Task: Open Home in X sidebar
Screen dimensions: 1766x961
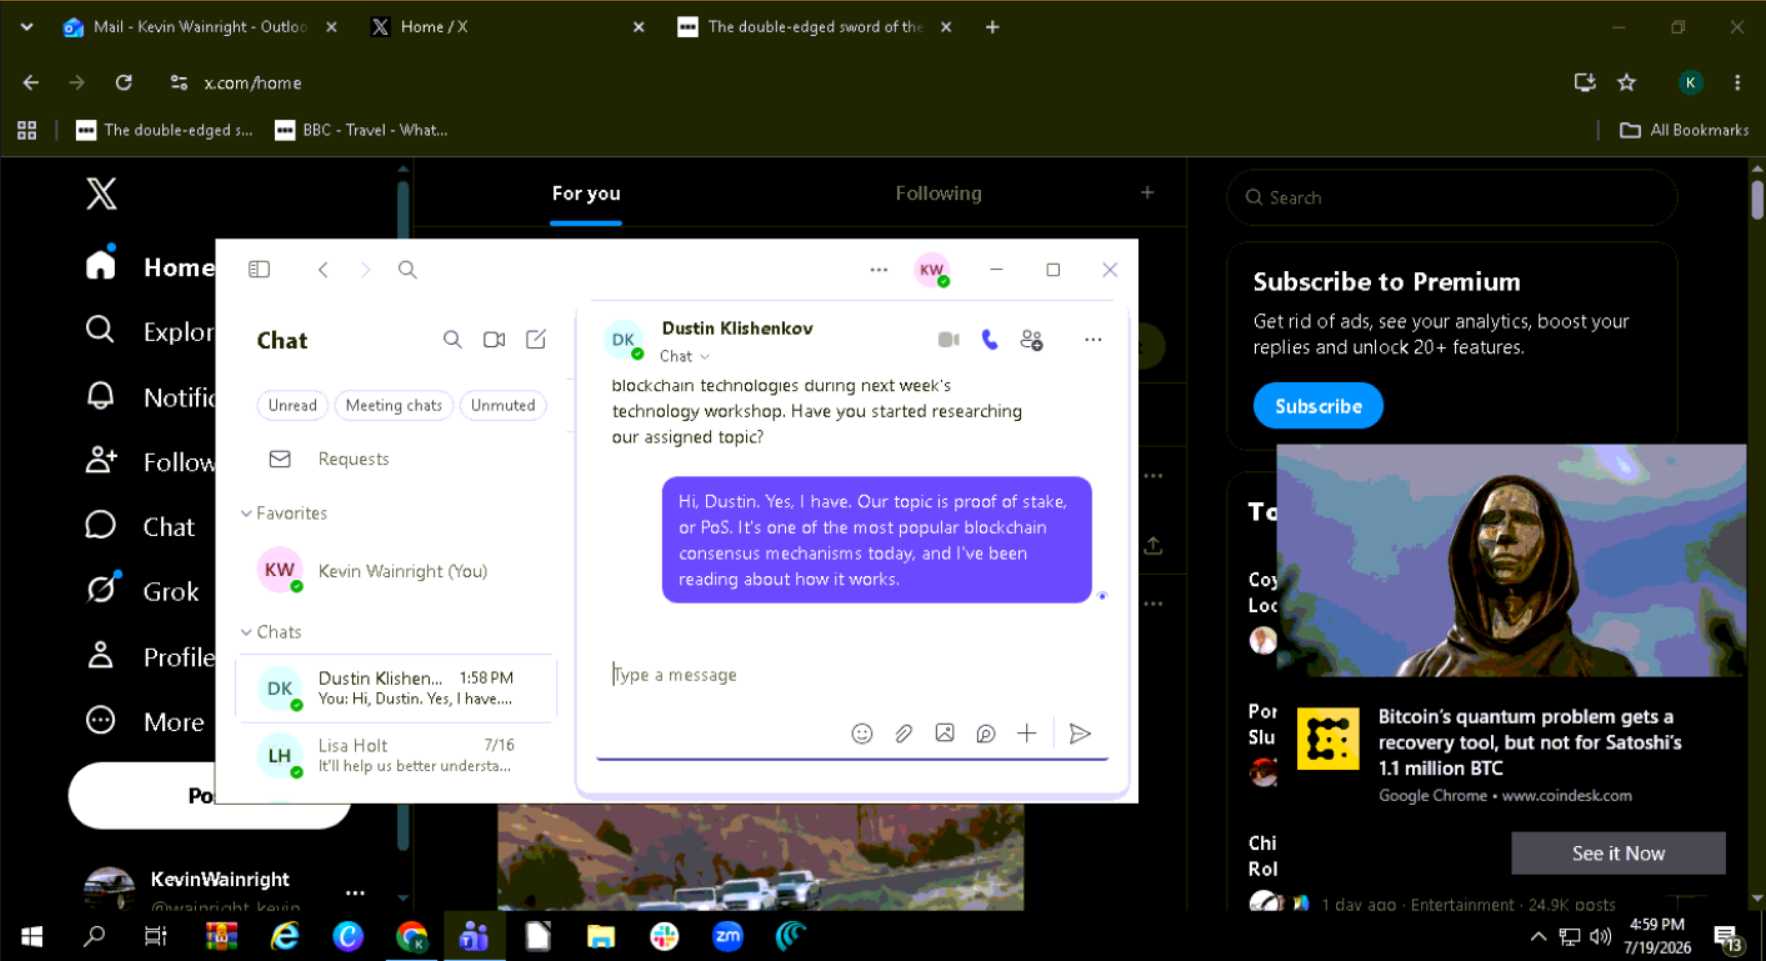Action: [150, 267]
